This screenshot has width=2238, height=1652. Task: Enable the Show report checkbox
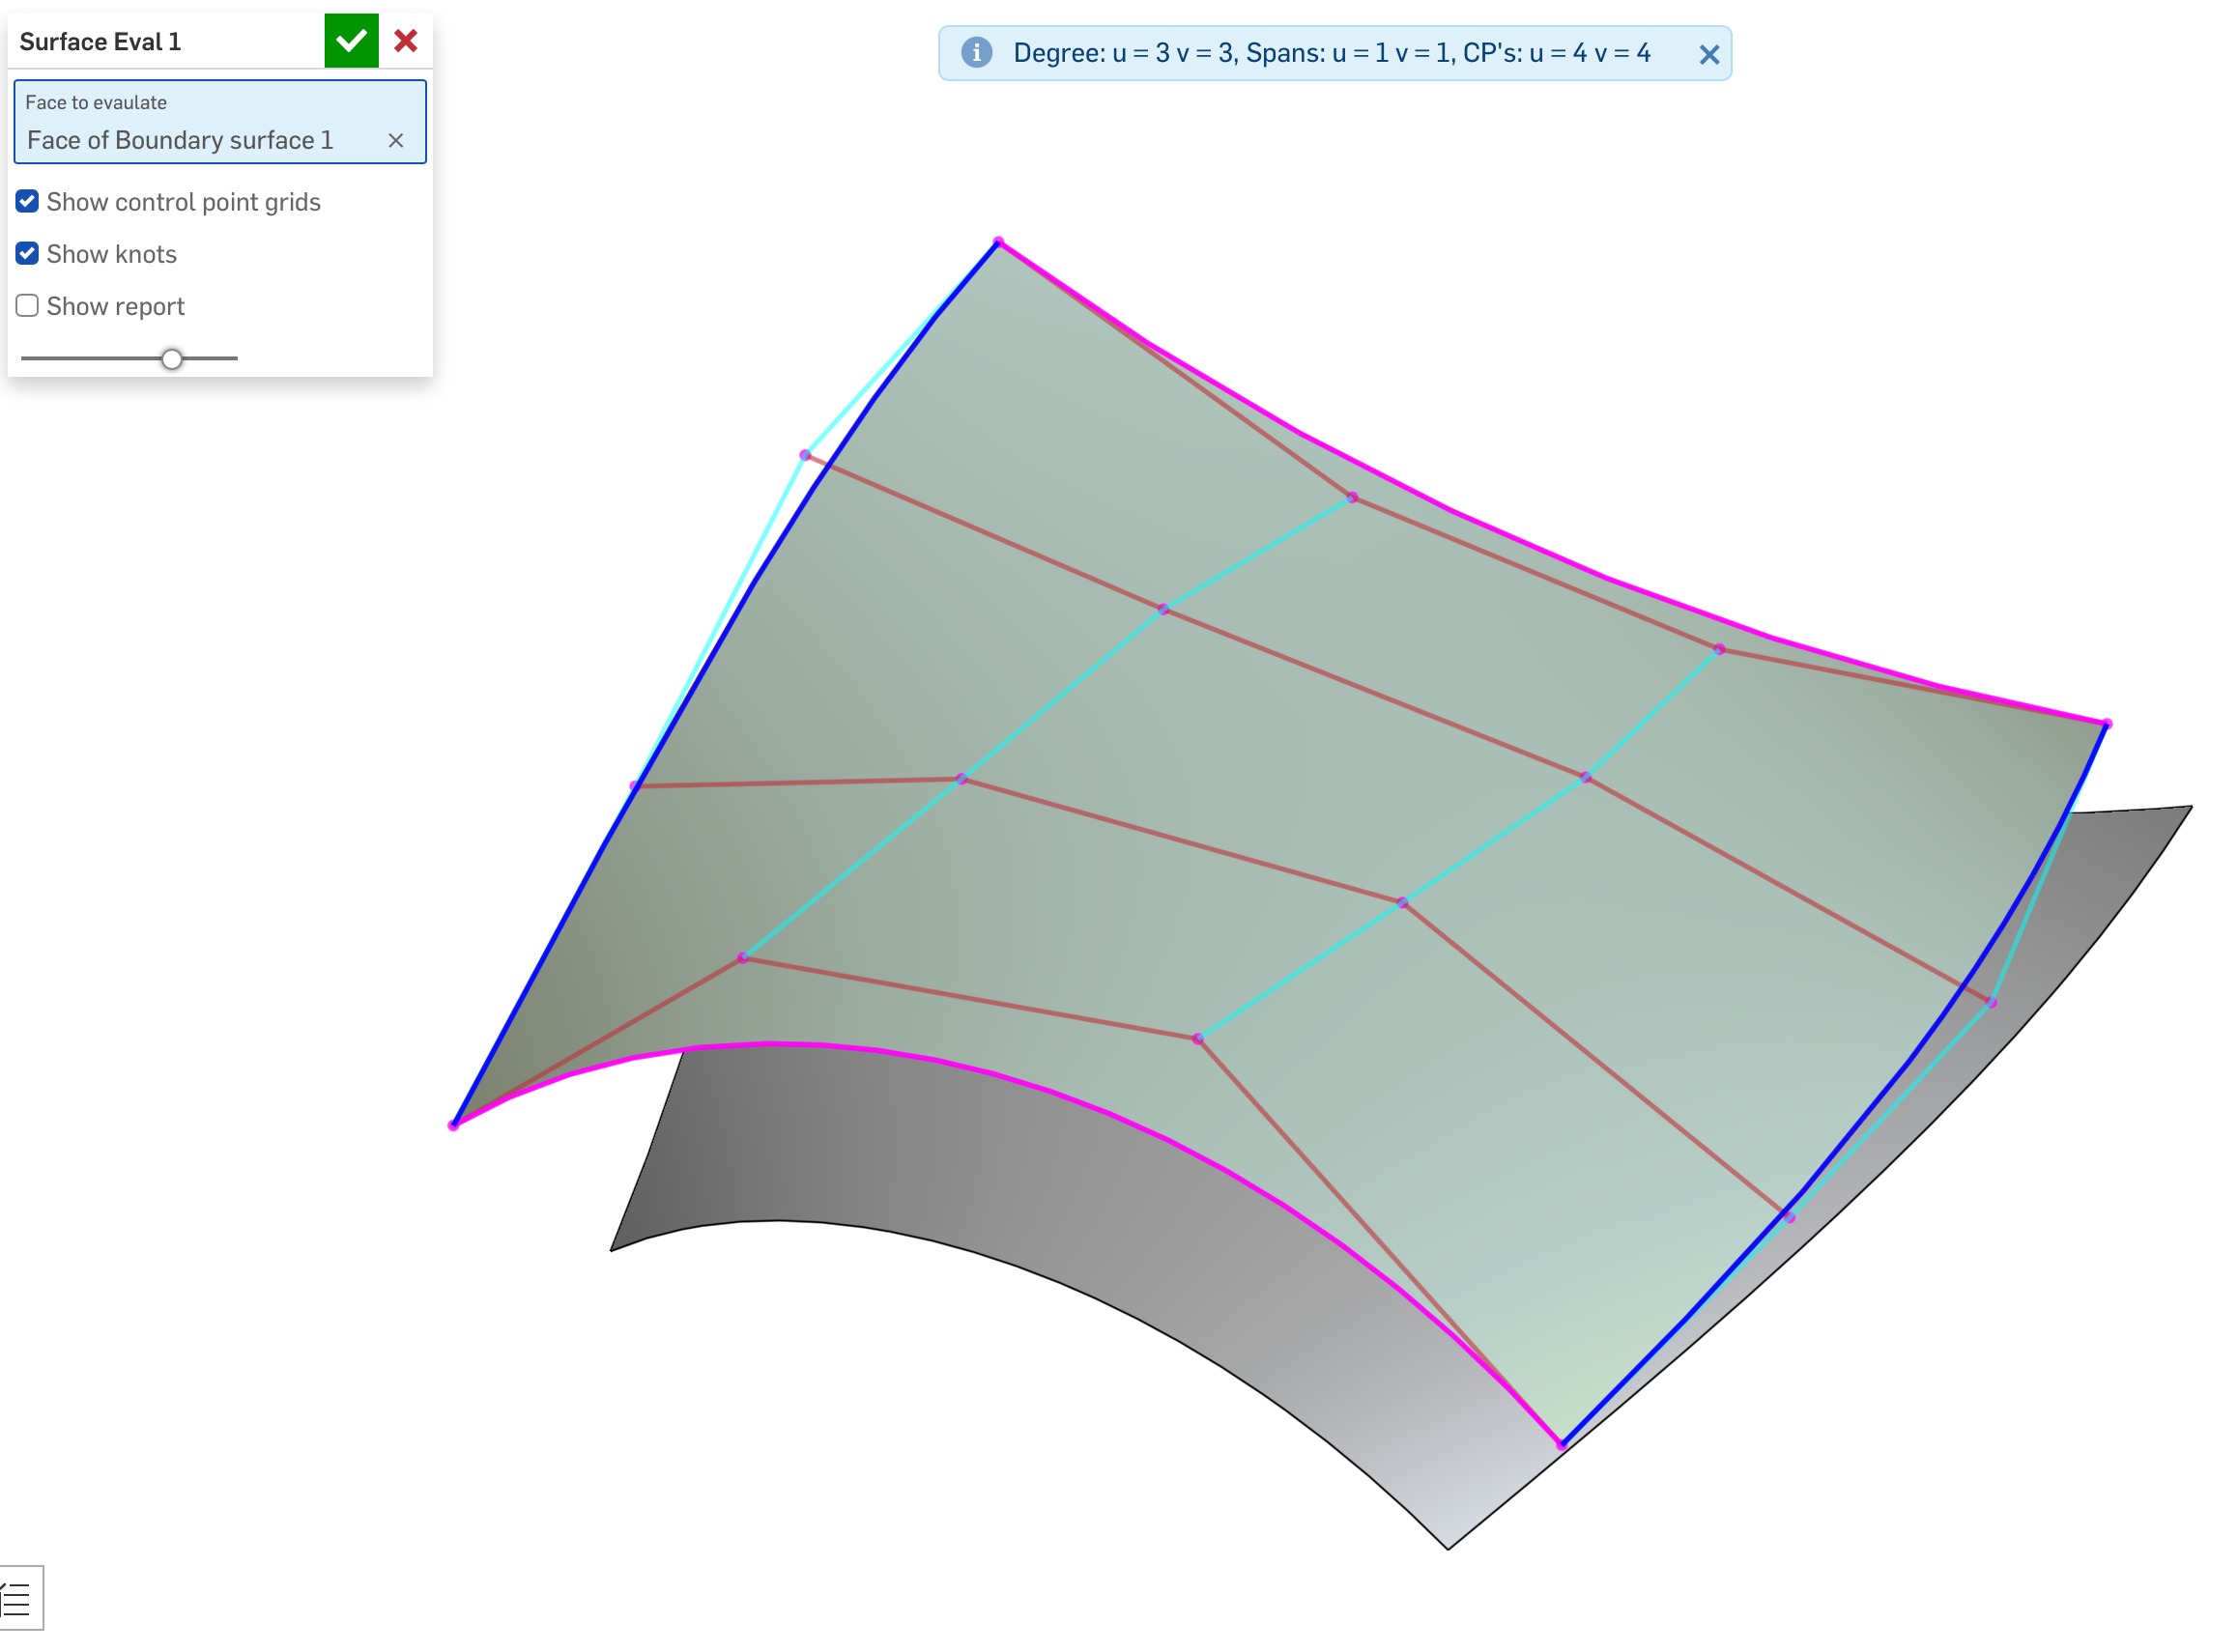[x=28, y=306]
